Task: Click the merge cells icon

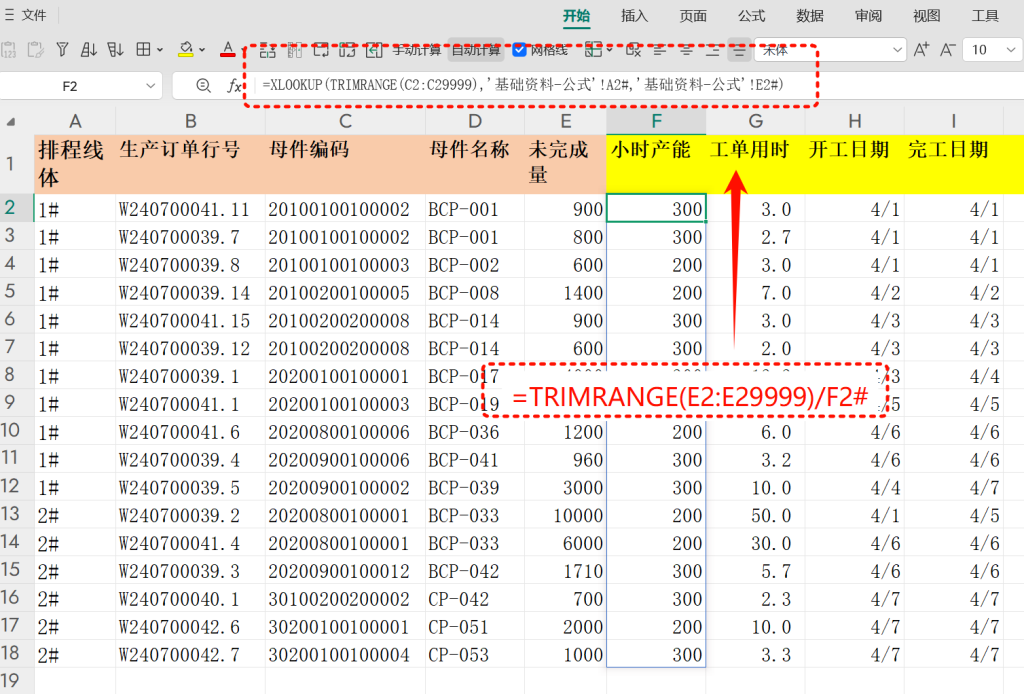Action: pos(347,50)
